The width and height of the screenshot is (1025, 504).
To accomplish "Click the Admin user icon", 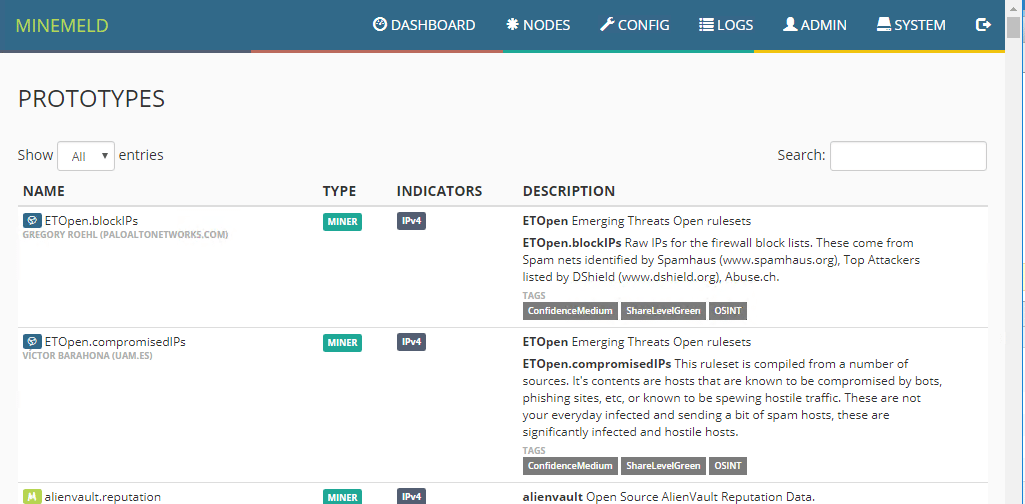I will point(790,25).
